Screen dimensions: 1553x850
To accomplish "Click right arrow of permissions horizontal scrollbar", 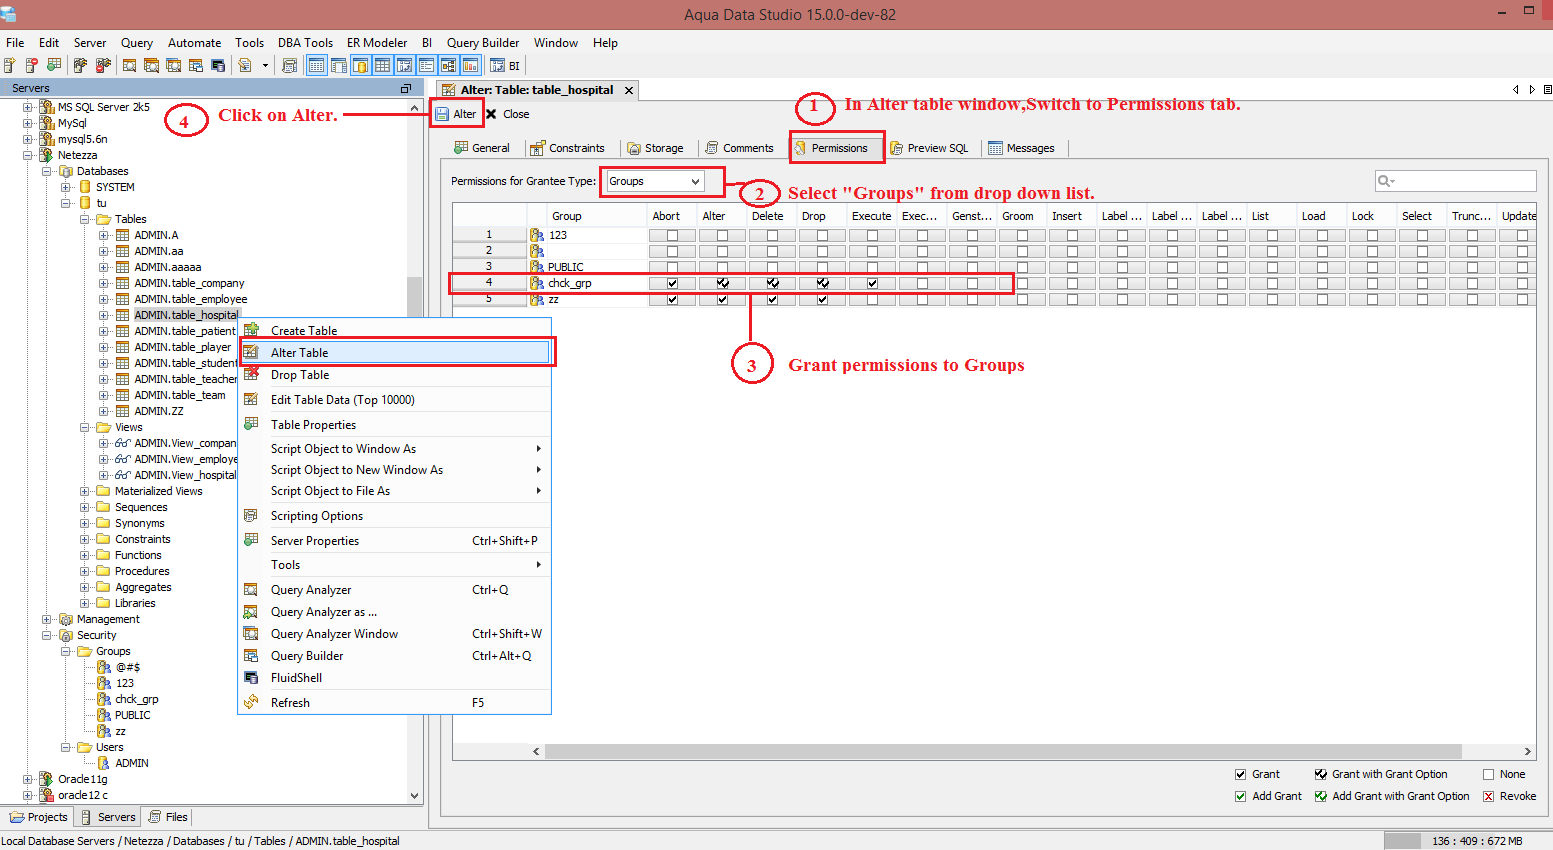I will coord(1527,751).
